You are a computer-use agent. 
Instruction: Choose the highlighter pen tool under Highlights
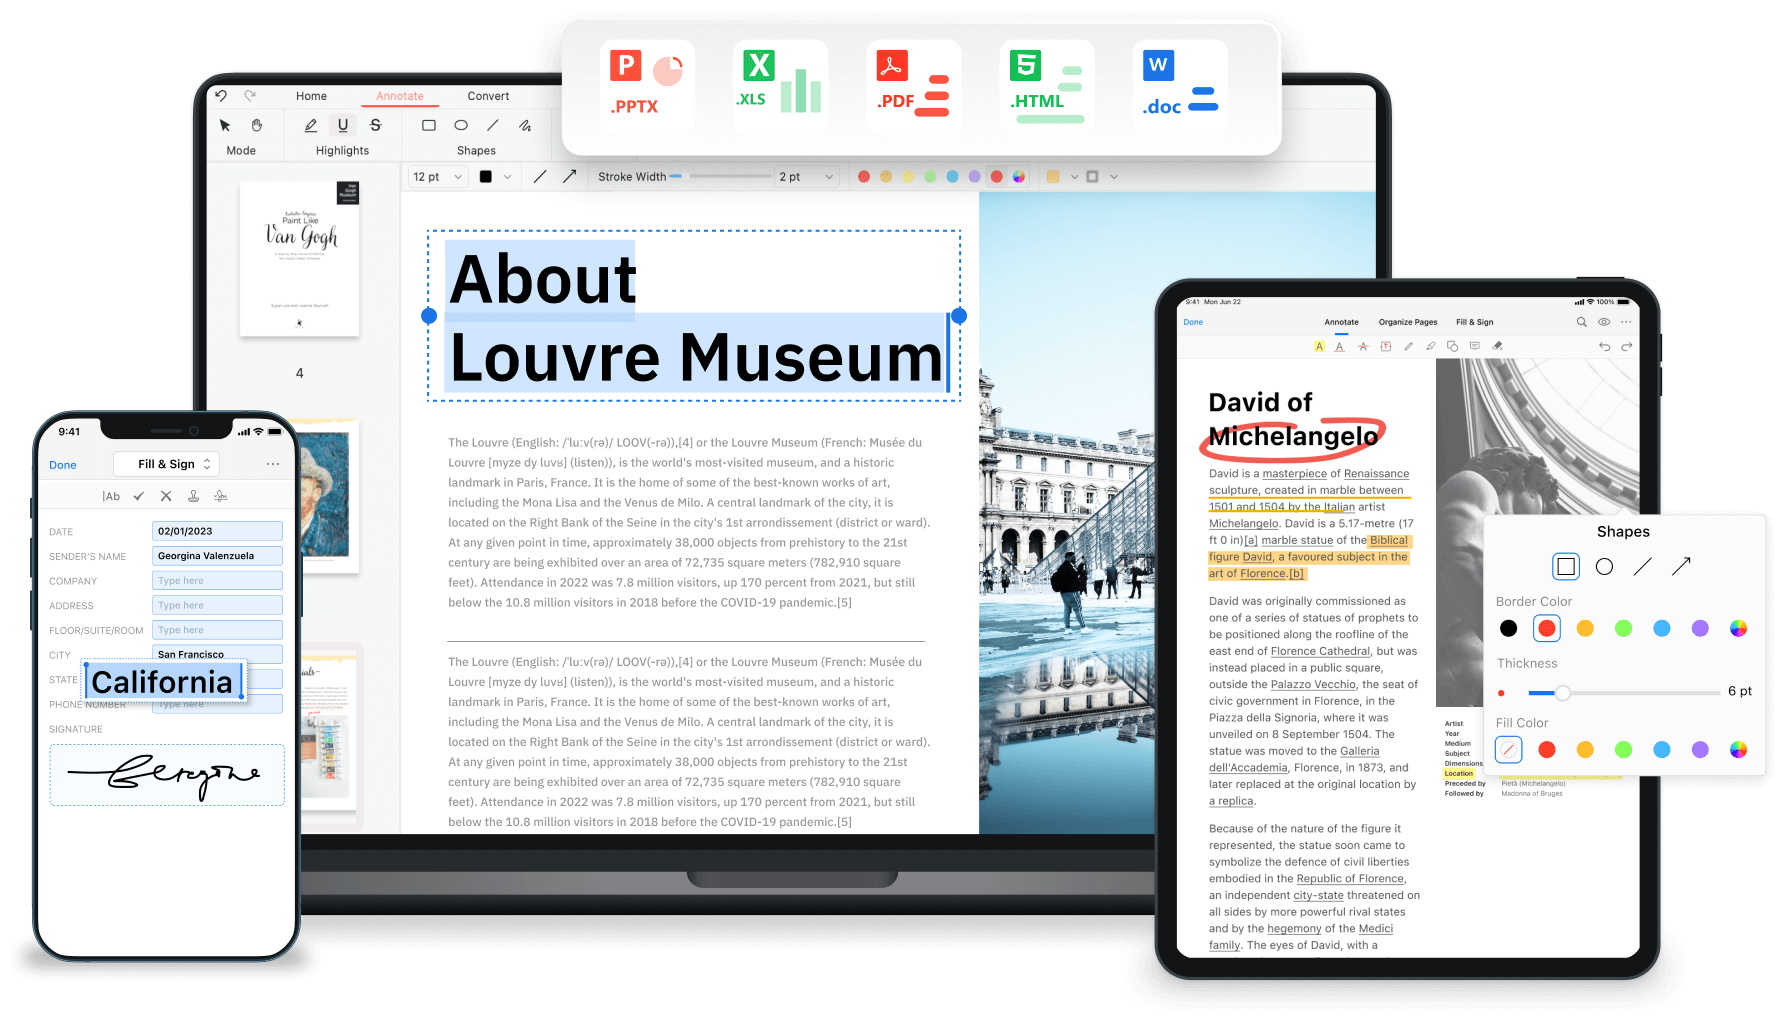(x=311, y=125)
